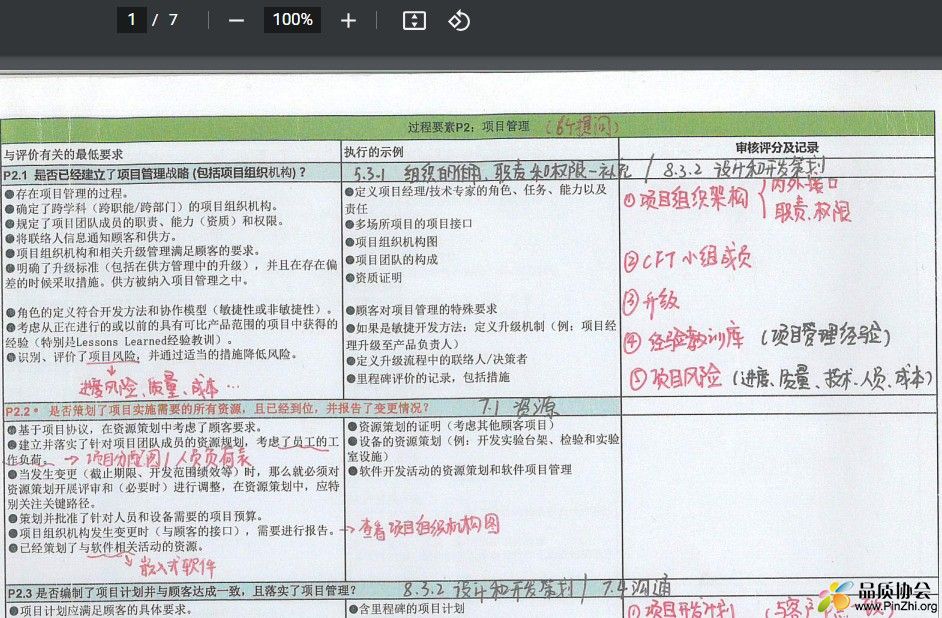Click the handwritten note ①项目组织架构
This screenshot has height=618, width=942.
coord(685,198)
